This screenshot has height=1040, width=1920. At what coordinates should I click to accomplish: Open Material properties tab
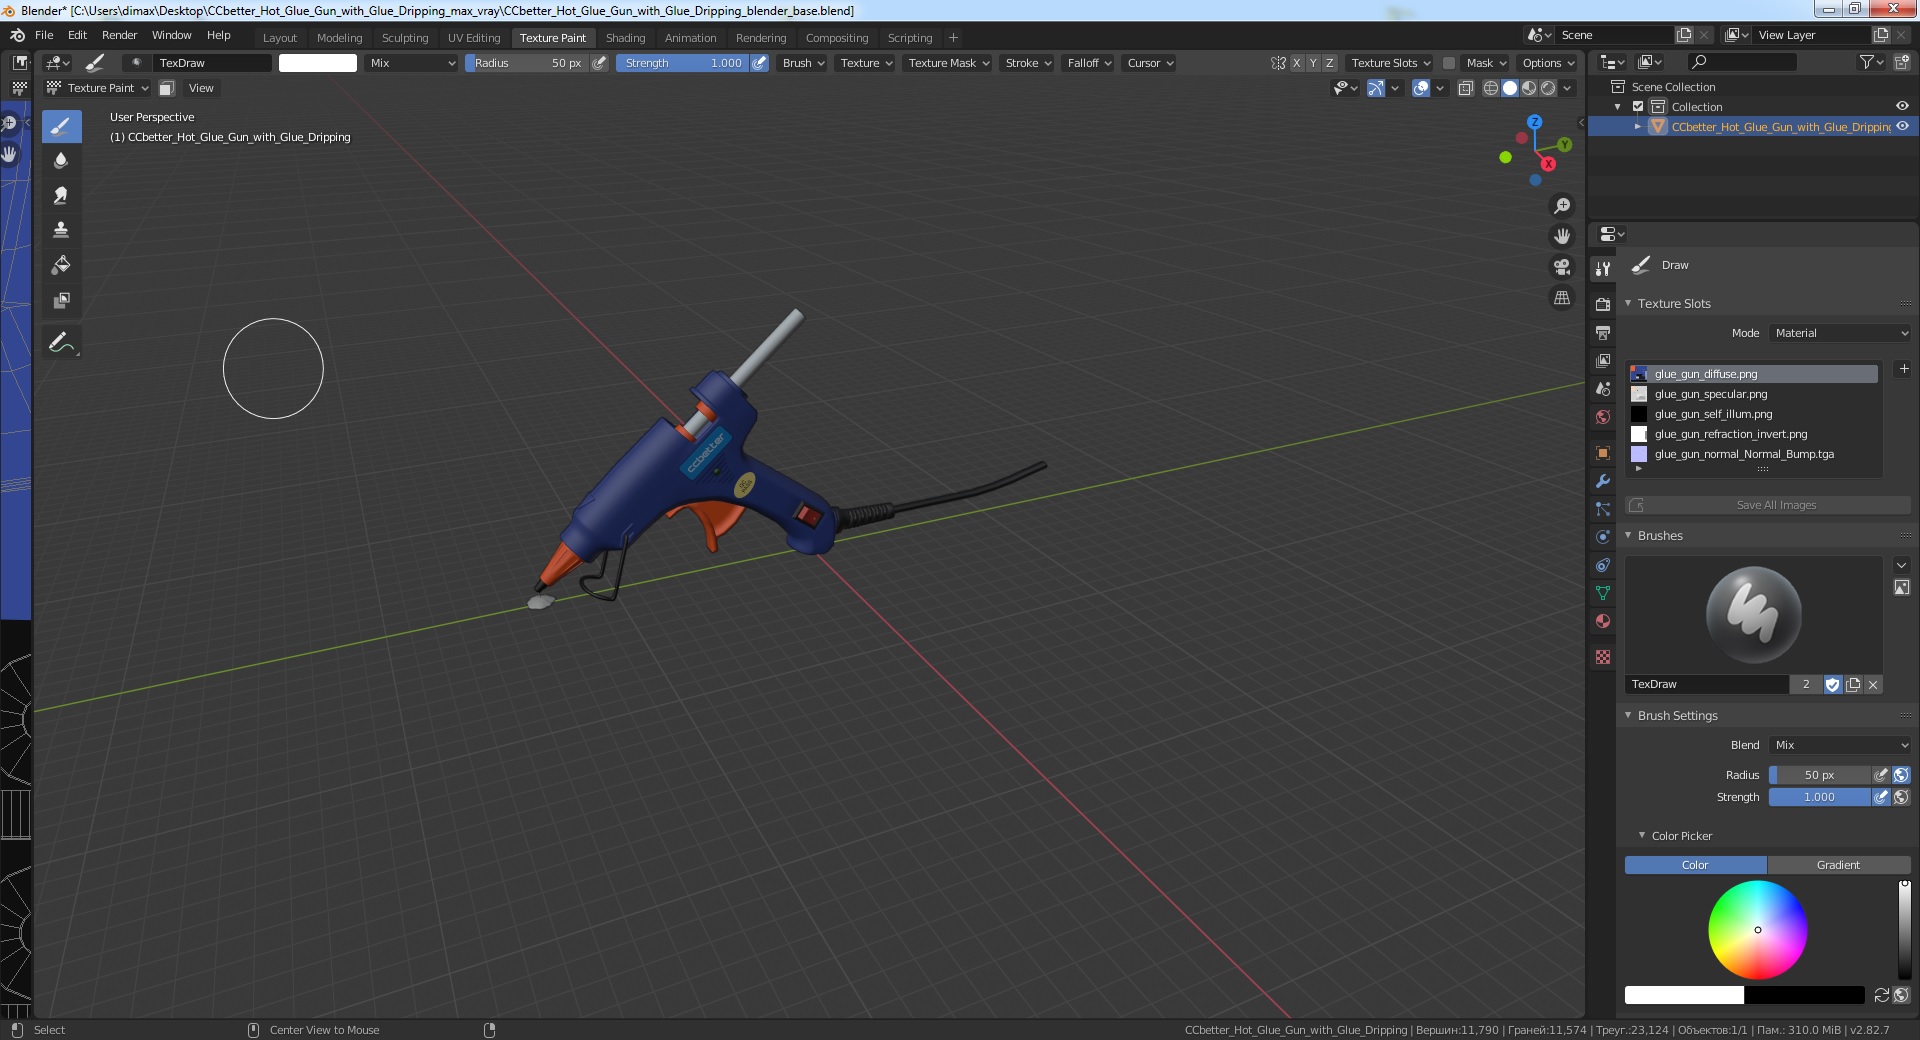pyautogui.click(x=1603, y=621)
